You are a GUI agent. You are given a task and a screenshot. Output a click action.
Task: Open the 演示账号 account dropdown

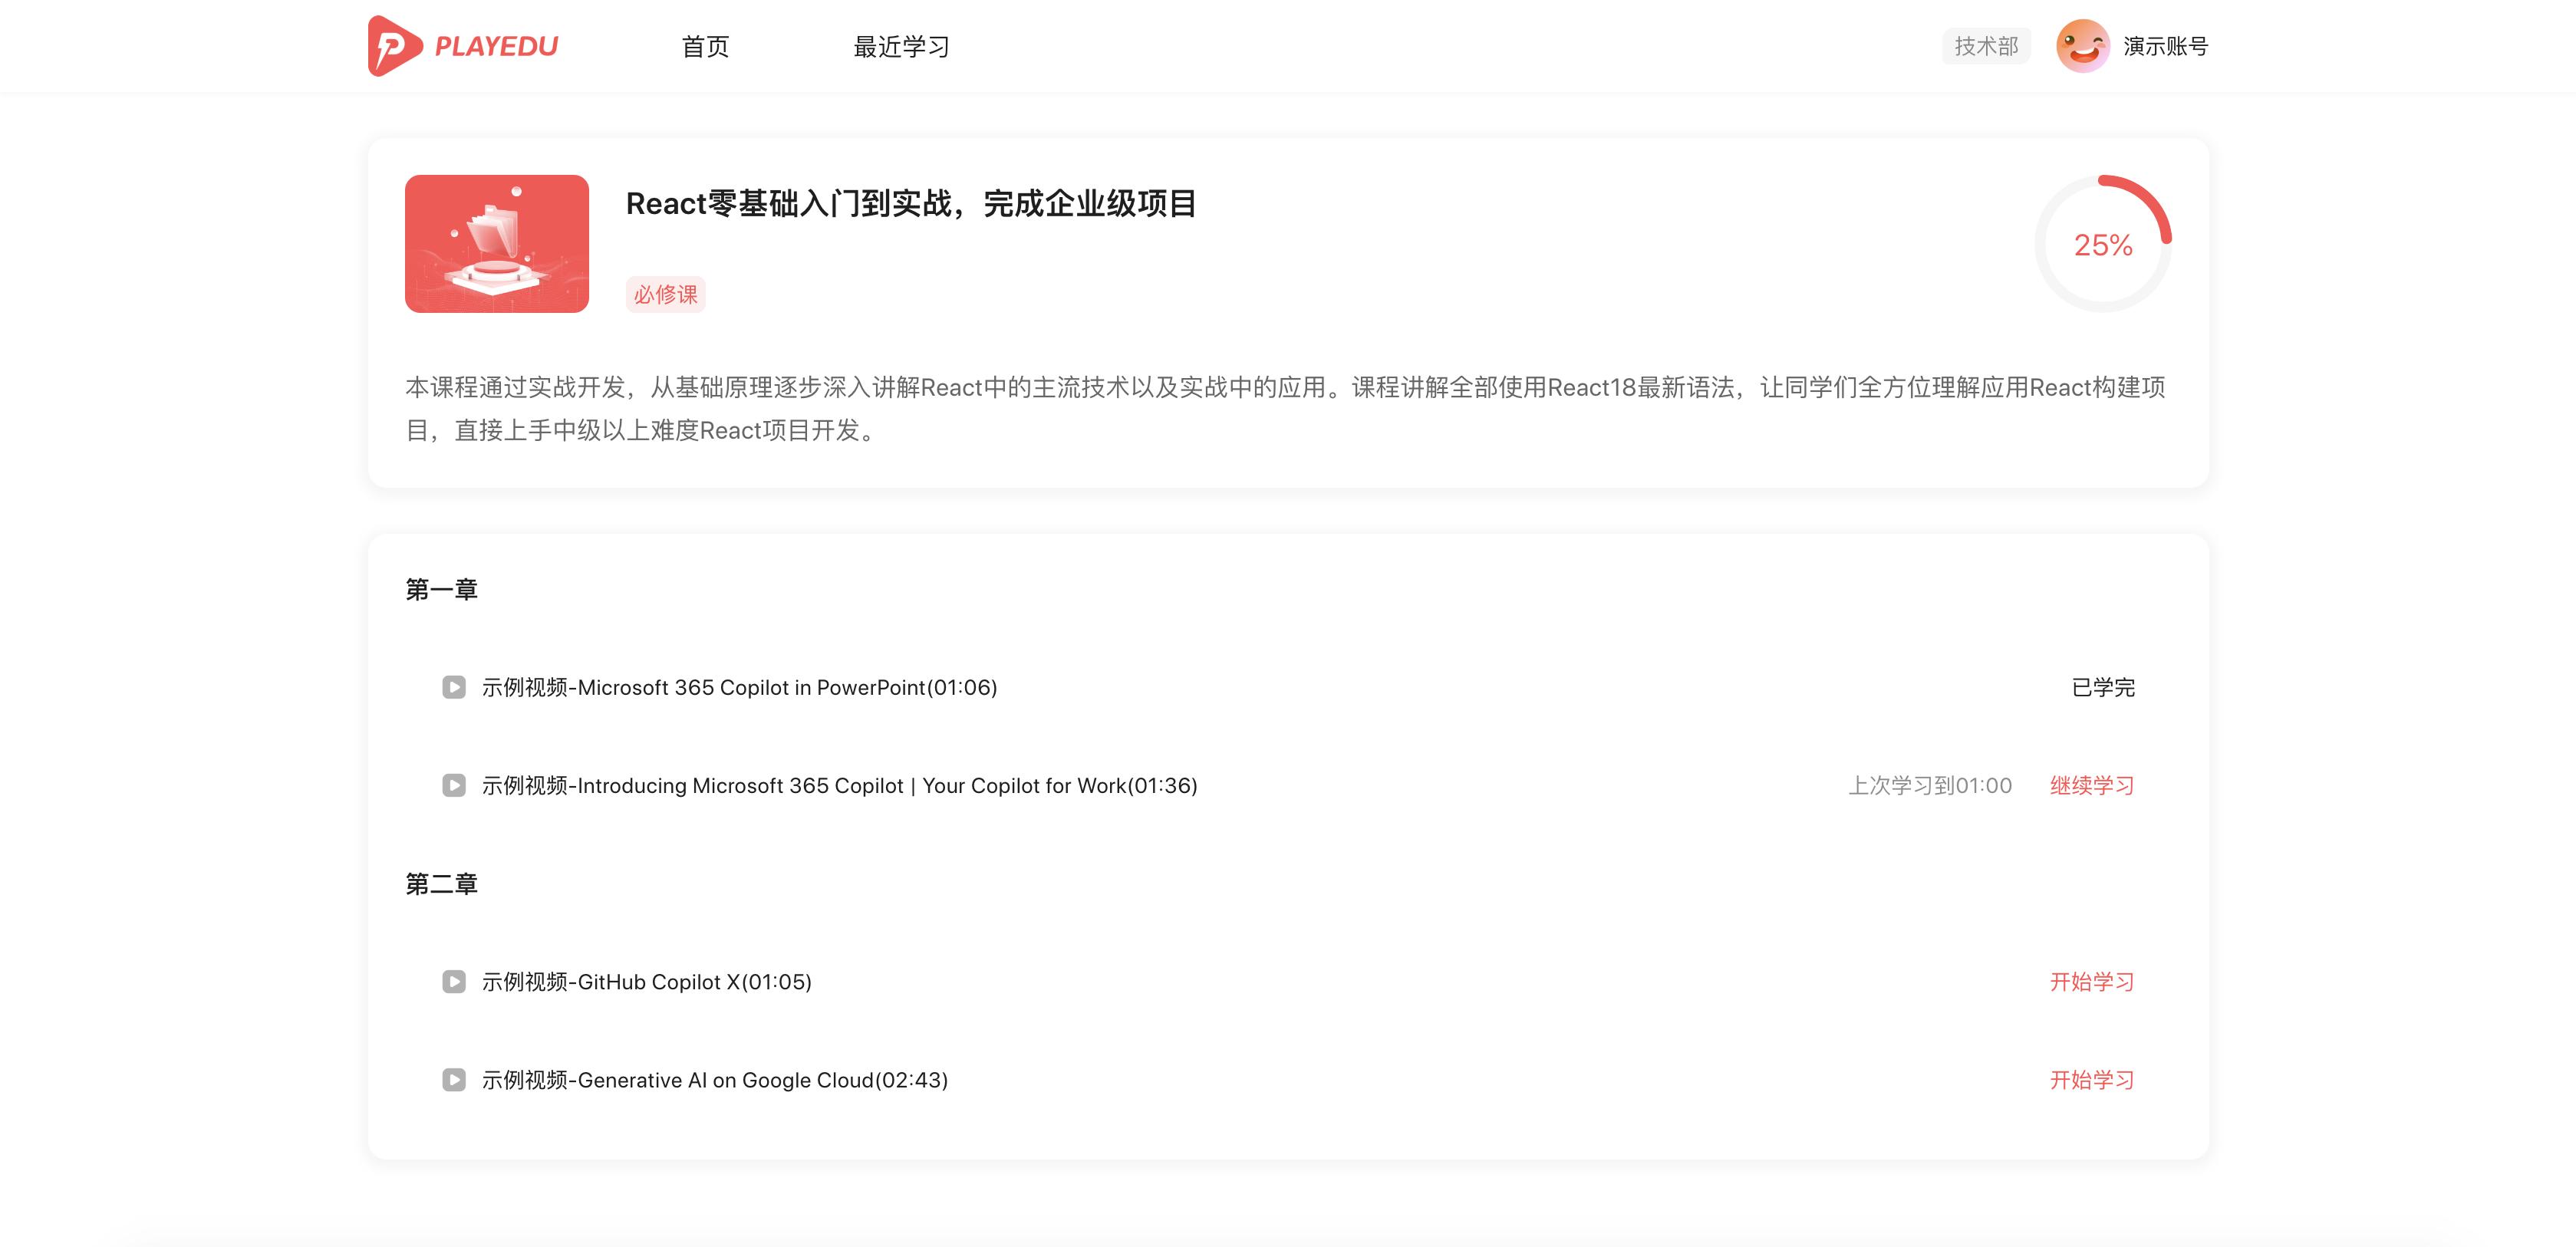tap(2165, 45)
